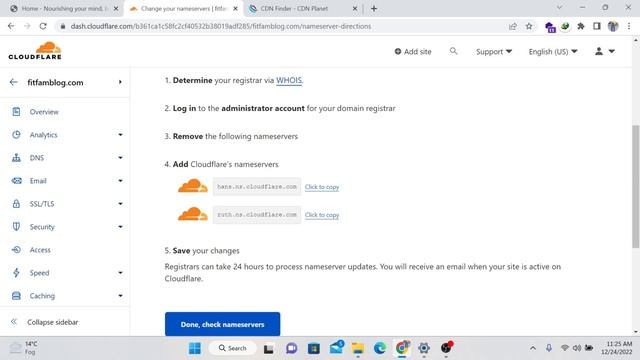Click the Speed lightning bolt icon

pyautogui.click(x=16, y=273)
